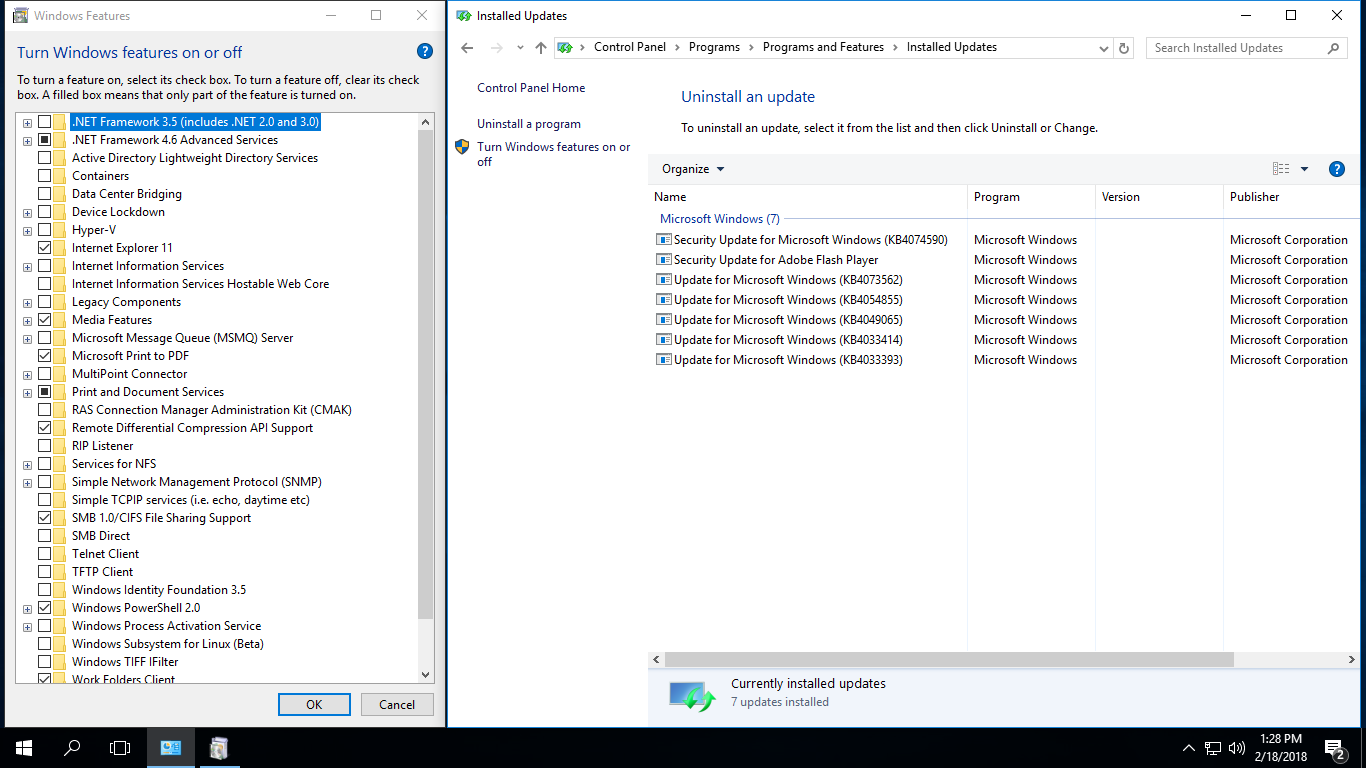
Task: Open taskbar search
Action: point(72,748)
